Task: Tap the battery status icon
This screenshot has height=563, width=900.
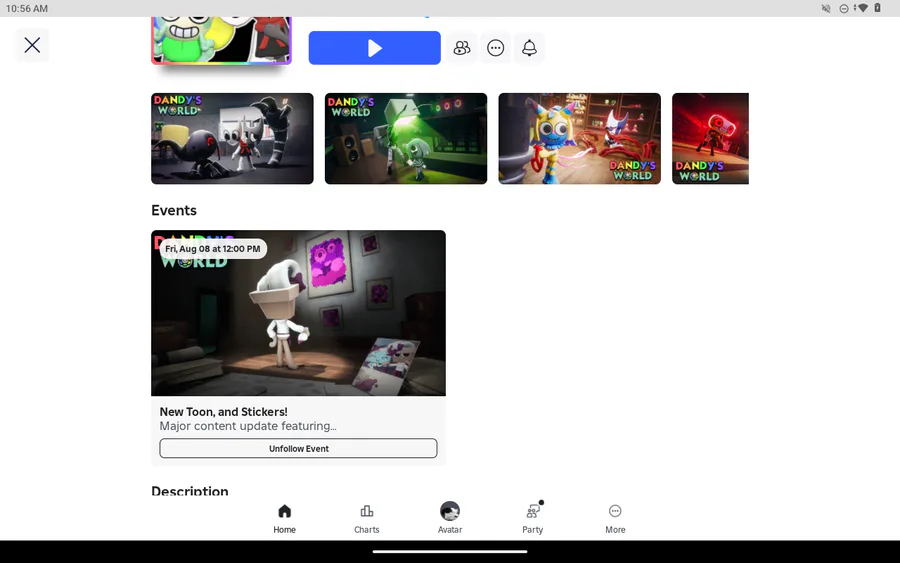Action: coord(878,8)
